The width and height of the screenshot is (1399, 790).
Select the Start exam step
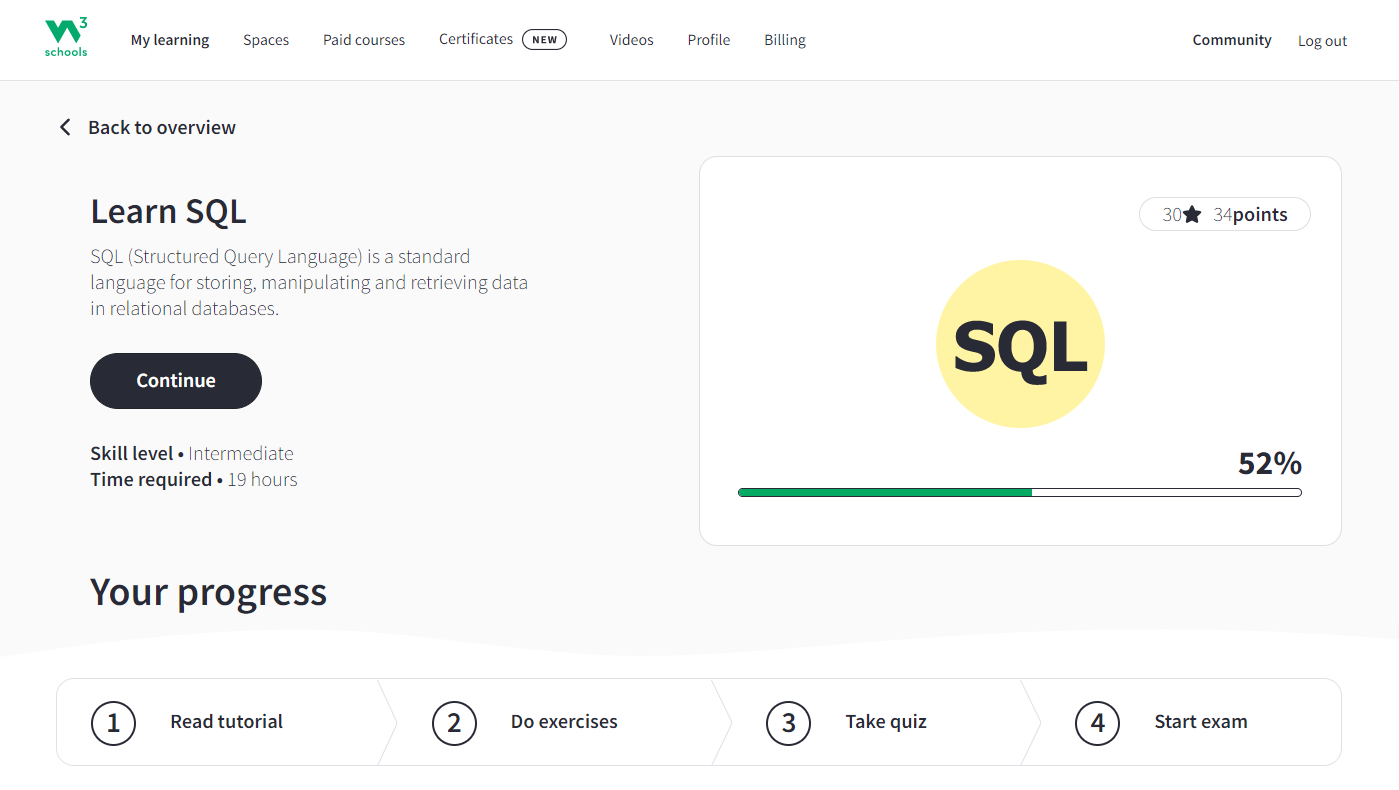click(1200, 722)
